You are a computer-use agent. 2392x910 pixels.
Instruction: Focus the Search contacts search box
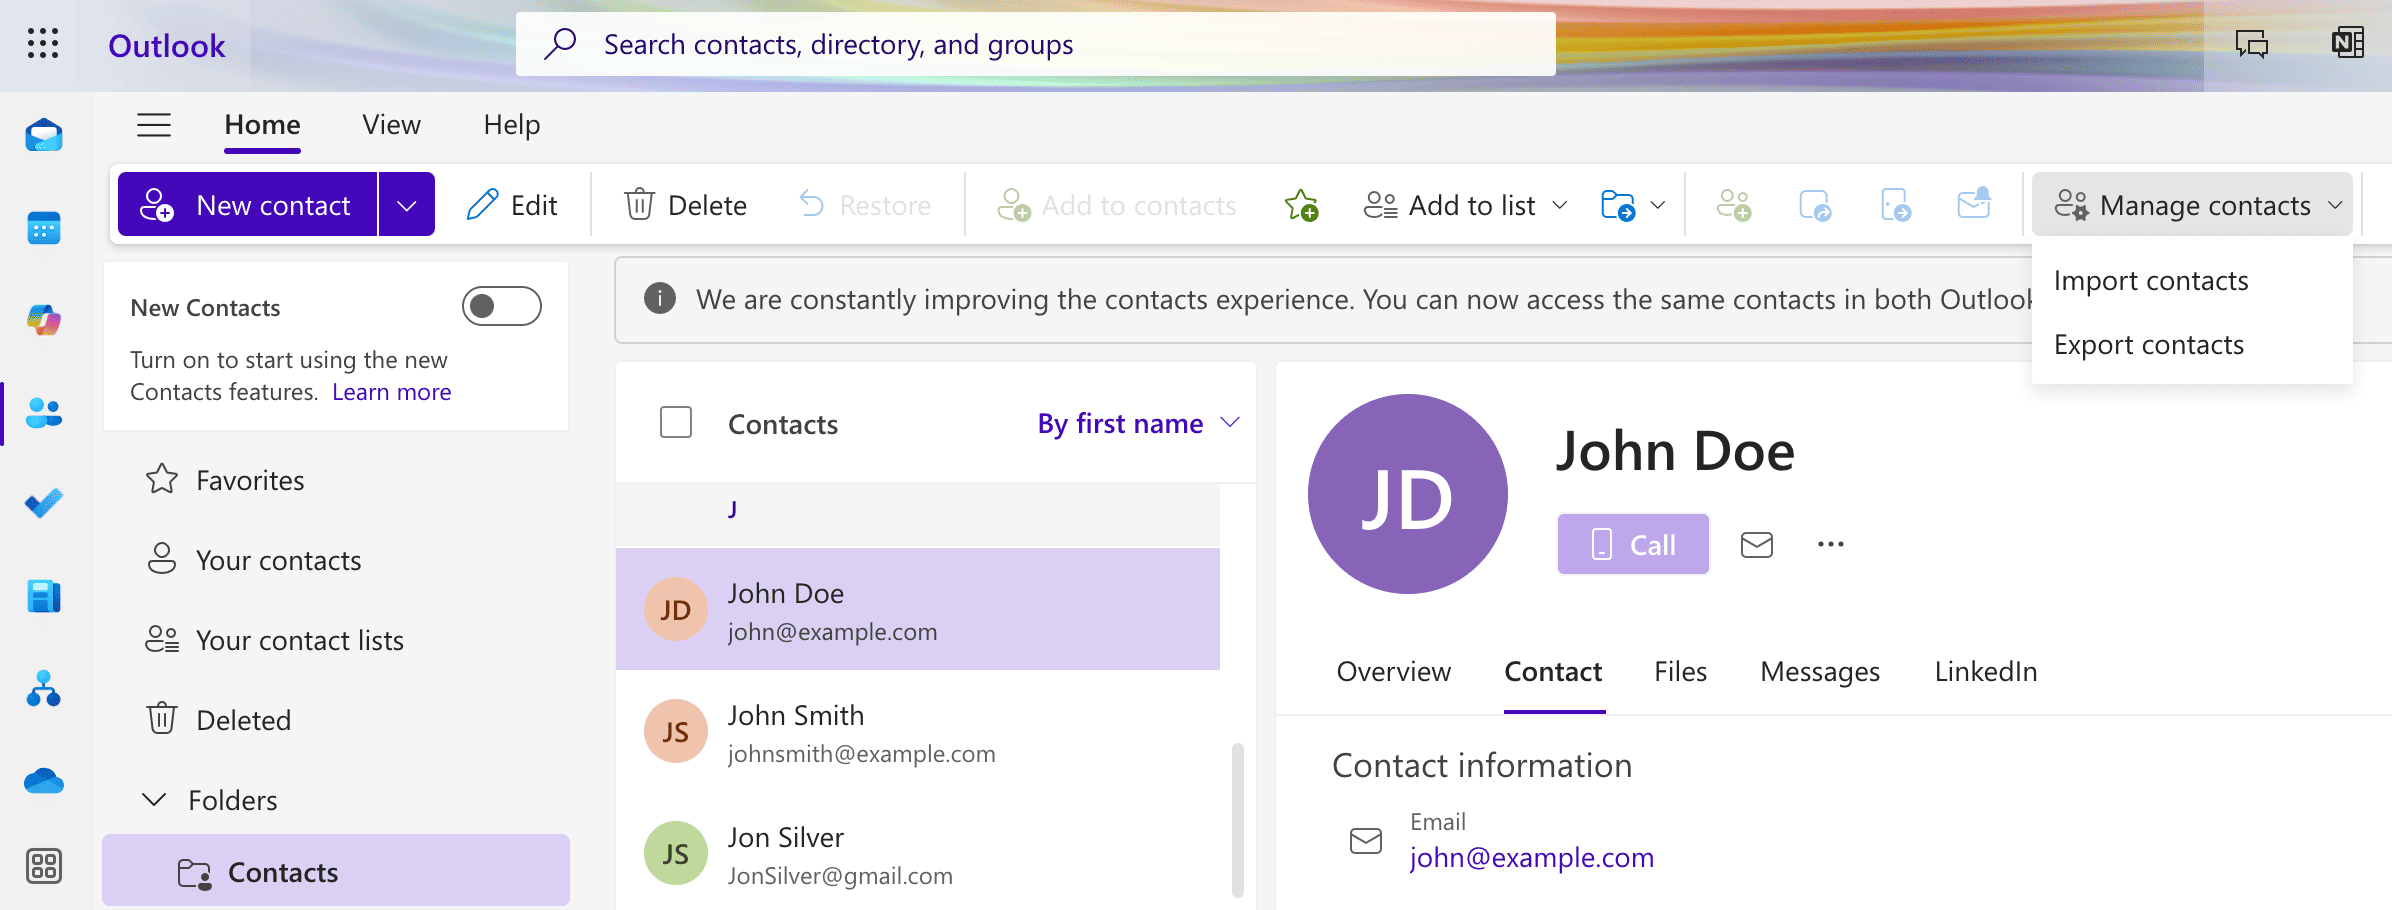coord(1035,44)
